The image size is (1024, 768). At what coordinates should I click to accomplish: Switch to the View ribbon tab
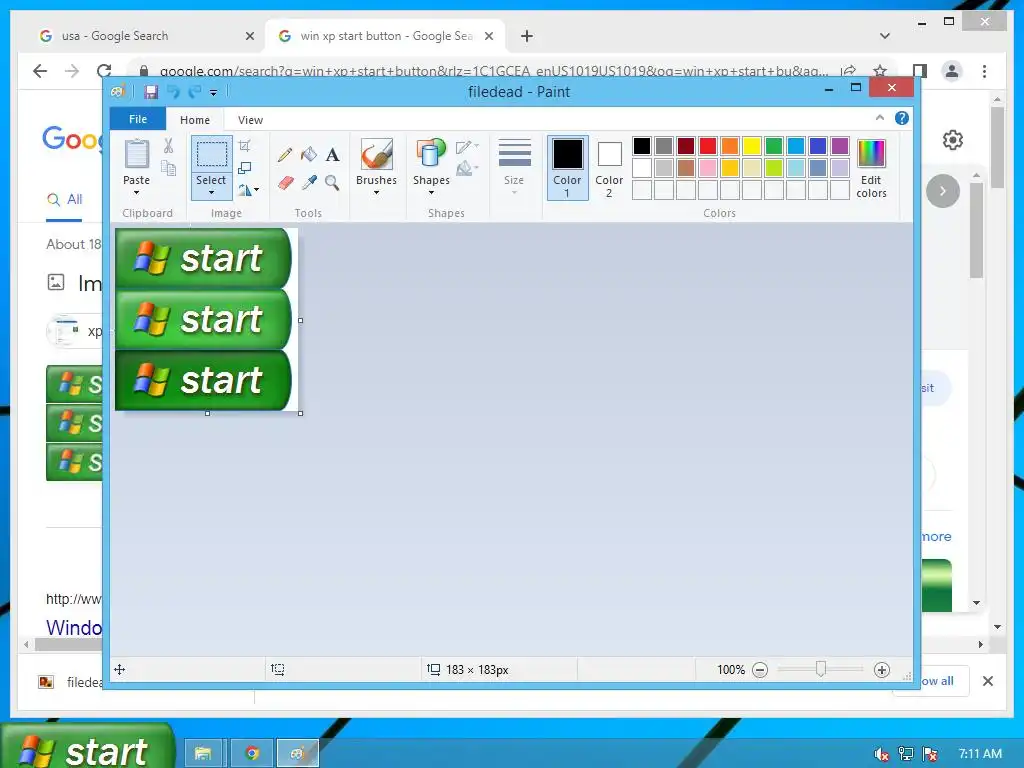click(x=250, y=120)
